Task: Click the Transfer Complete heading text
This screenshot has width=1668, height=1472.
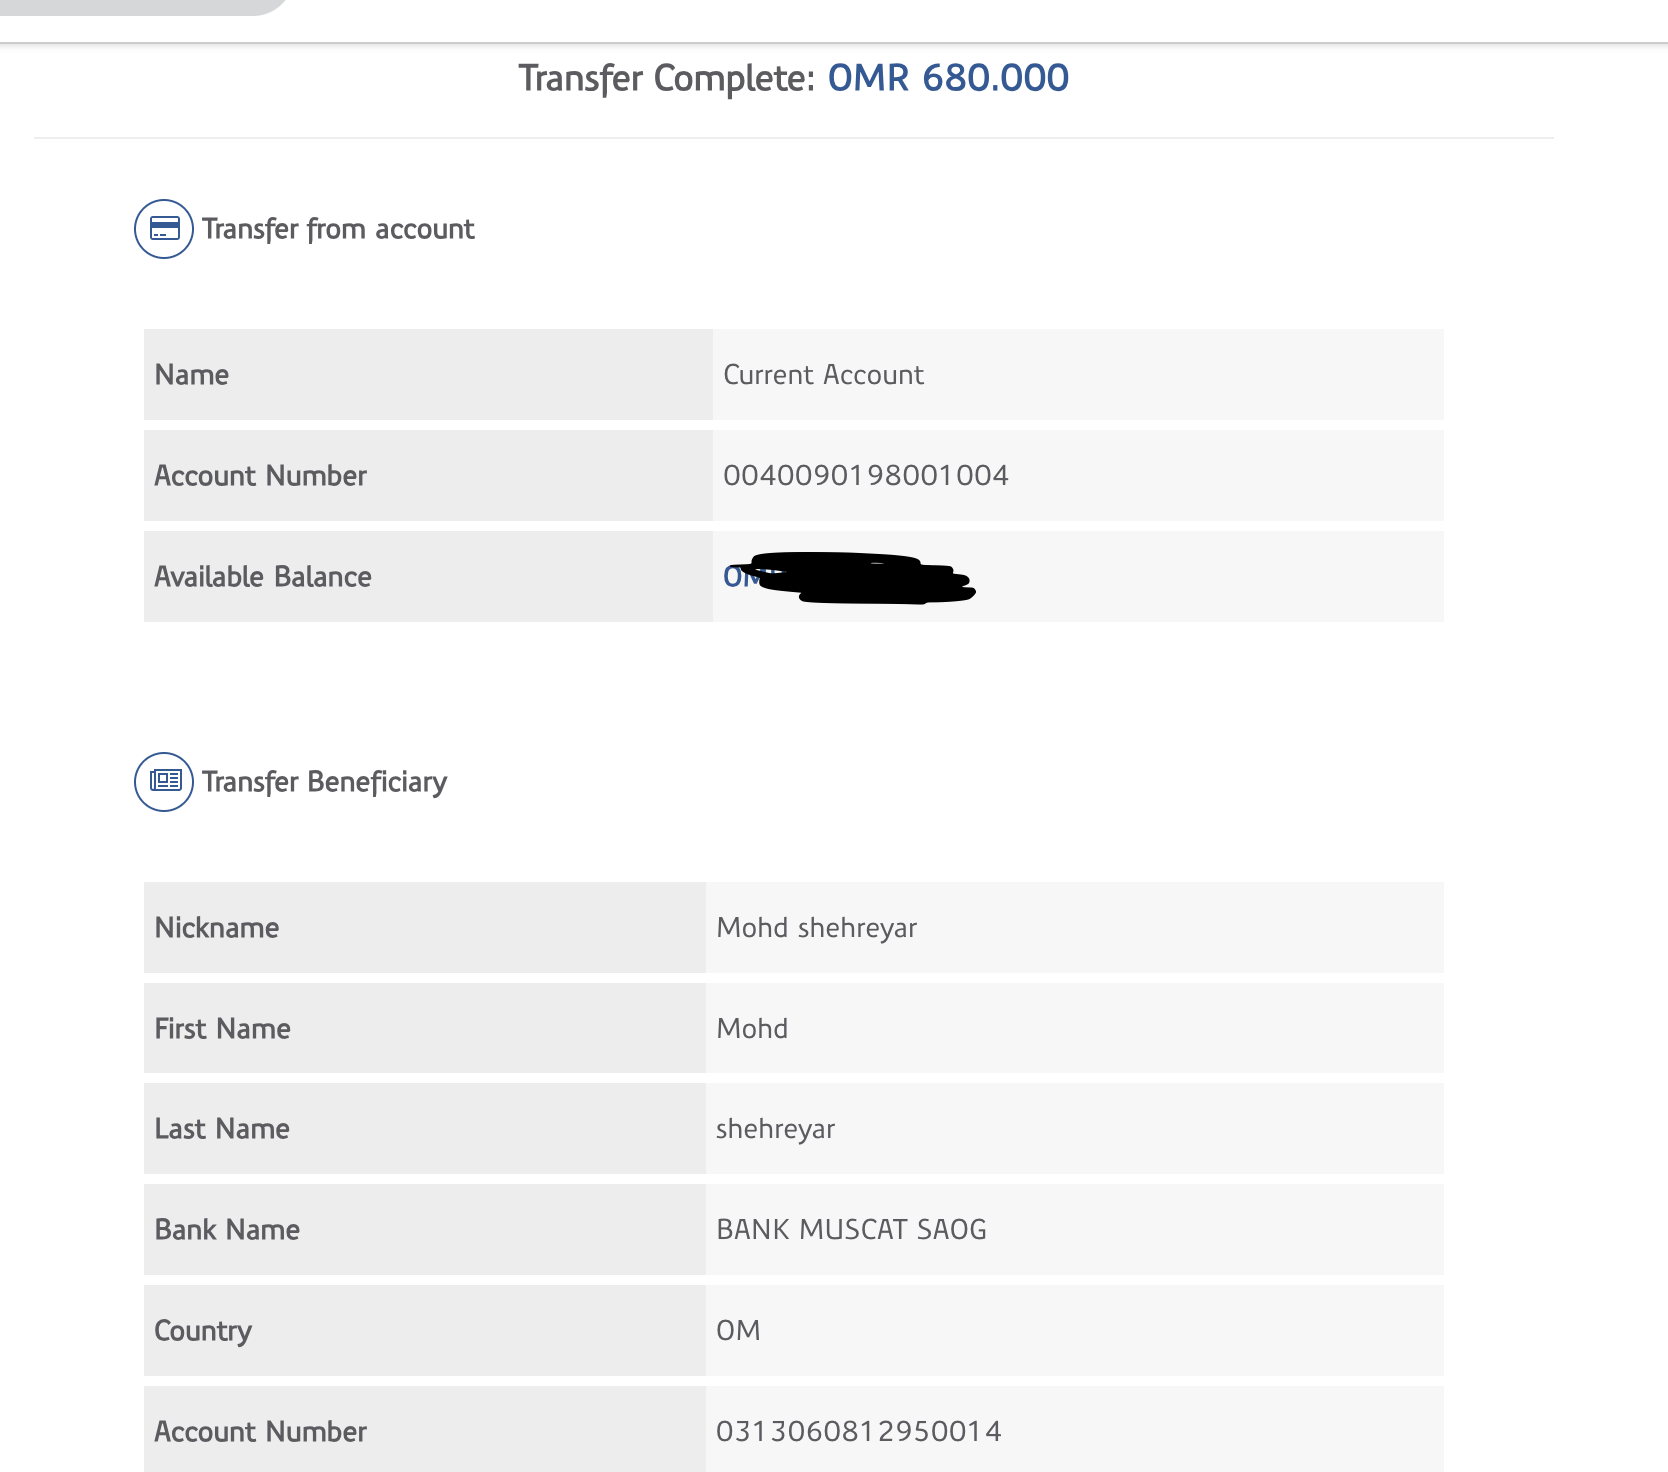Action: pos(667,78)
